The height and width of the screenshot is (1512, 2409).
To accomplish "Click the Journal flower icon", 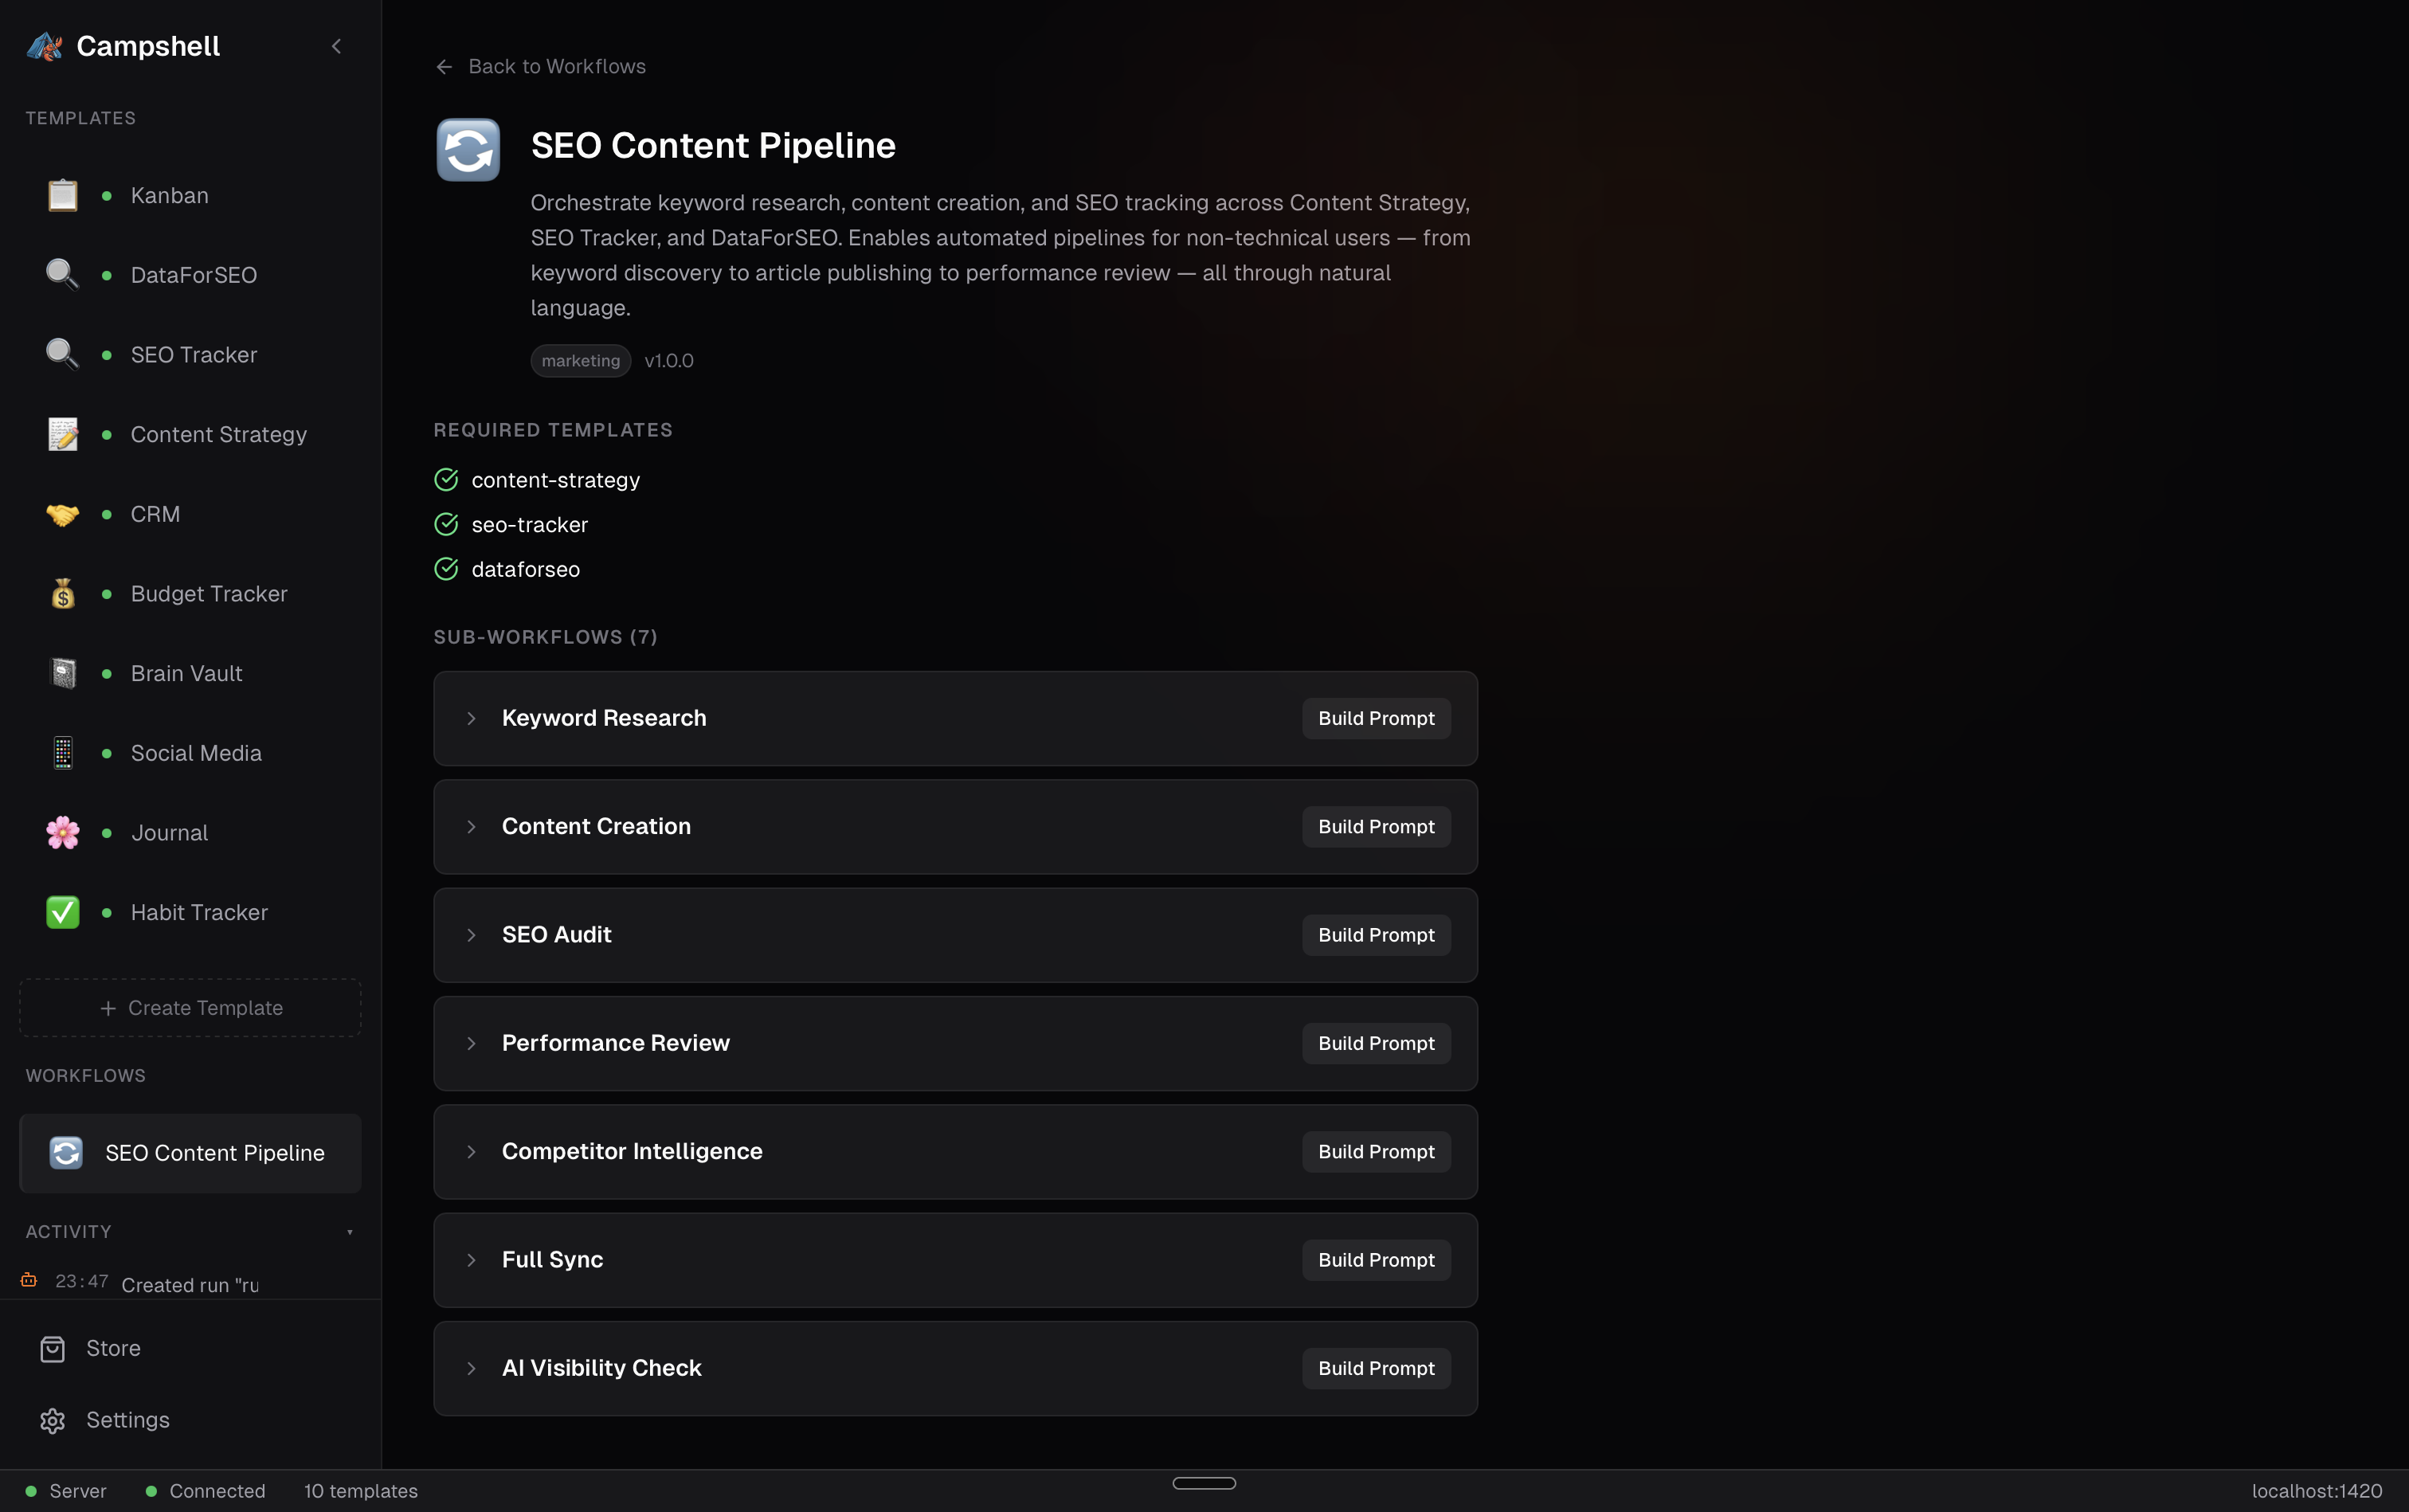I will pyautogui.click(x=63, y=833).
